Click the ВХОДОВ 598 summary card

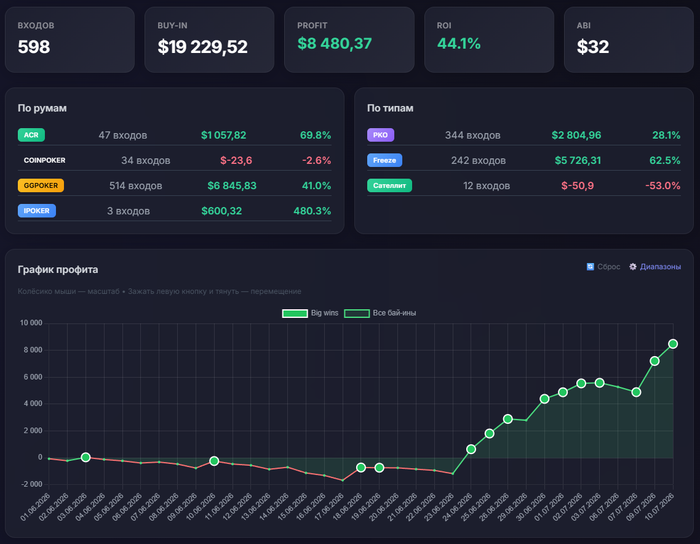click(70, 40)
